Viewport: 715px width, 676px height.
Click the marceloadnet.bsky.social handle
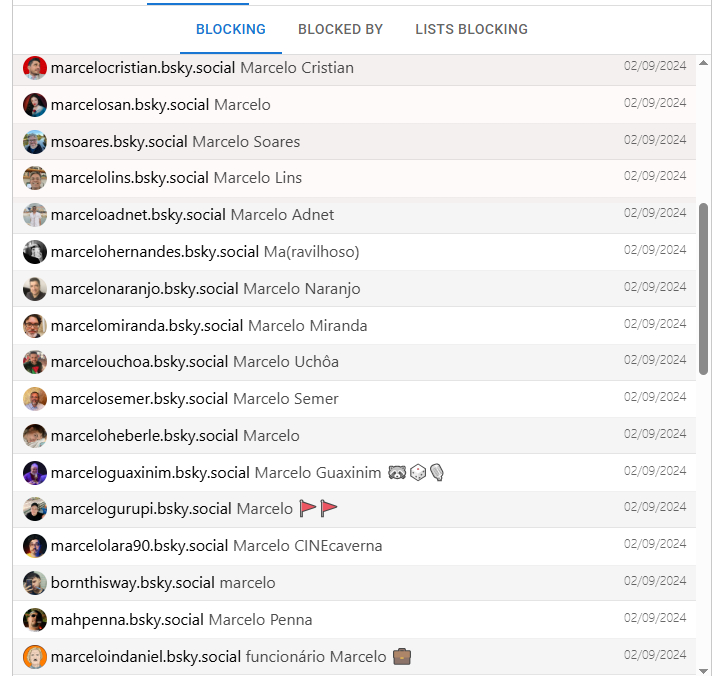(138, 215)
